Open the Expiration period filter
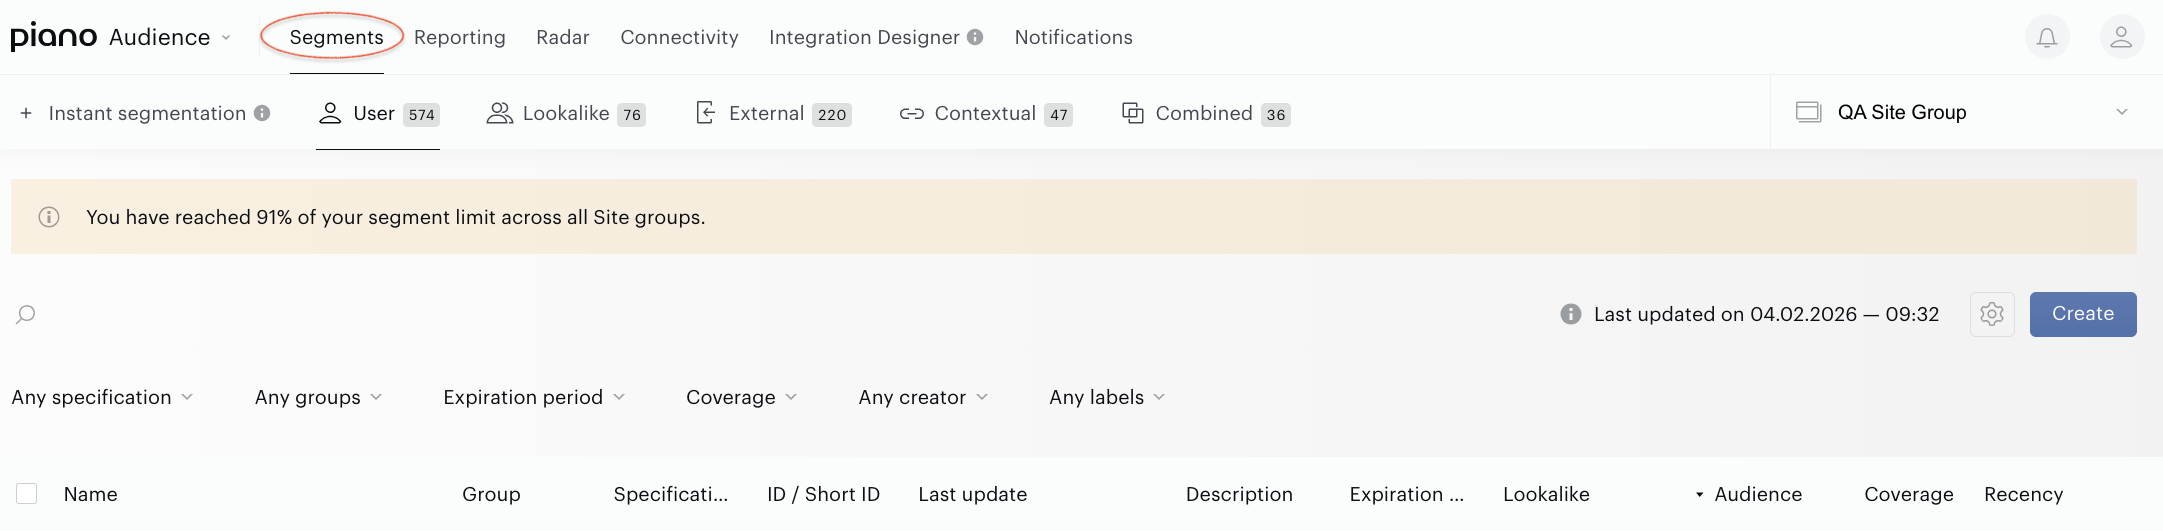This screenshot has width=2163, height=531. pyautogui.click(x=534, y=397)
